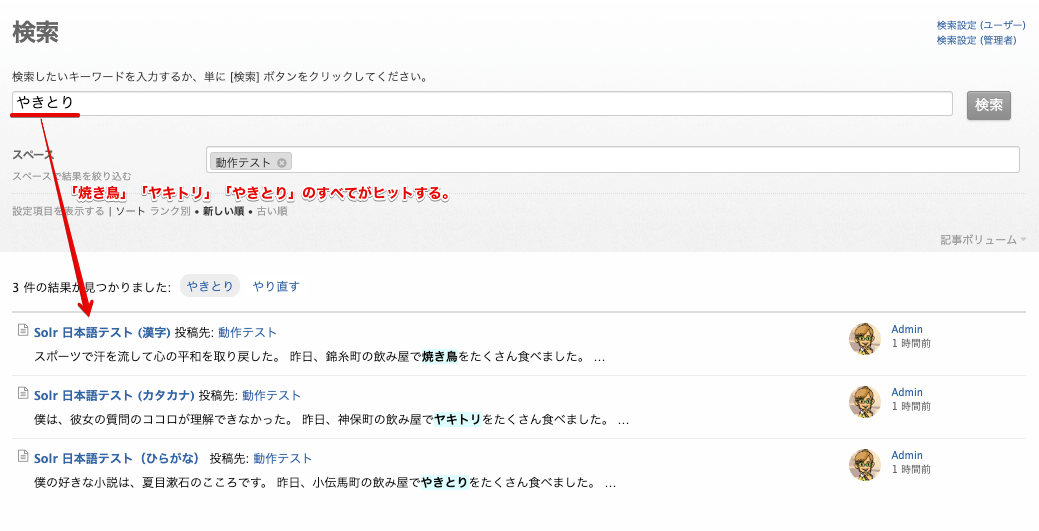Open 動作テスト space in カタカナ result

[x=271, y=396]
